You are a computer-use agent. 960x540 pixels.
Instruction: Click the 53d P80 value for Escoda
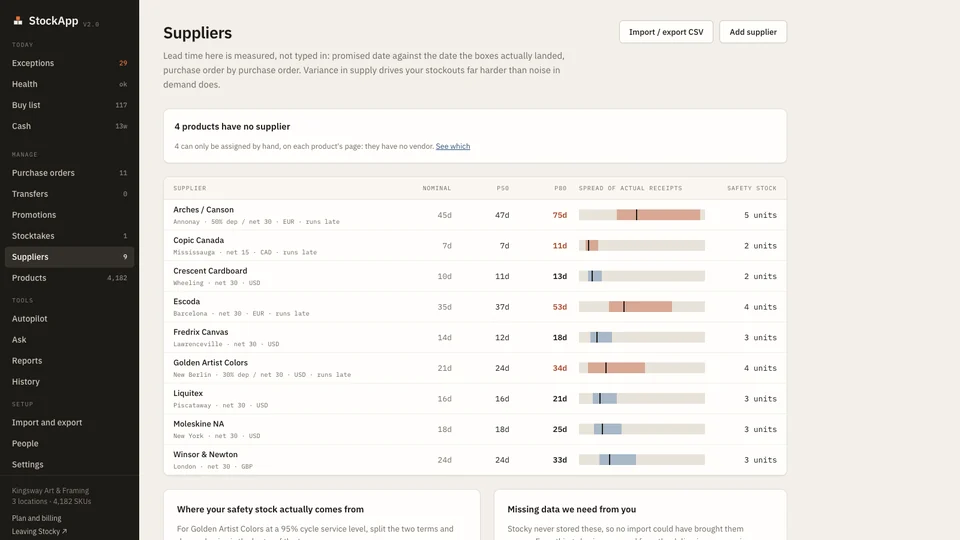coord(560,307)
